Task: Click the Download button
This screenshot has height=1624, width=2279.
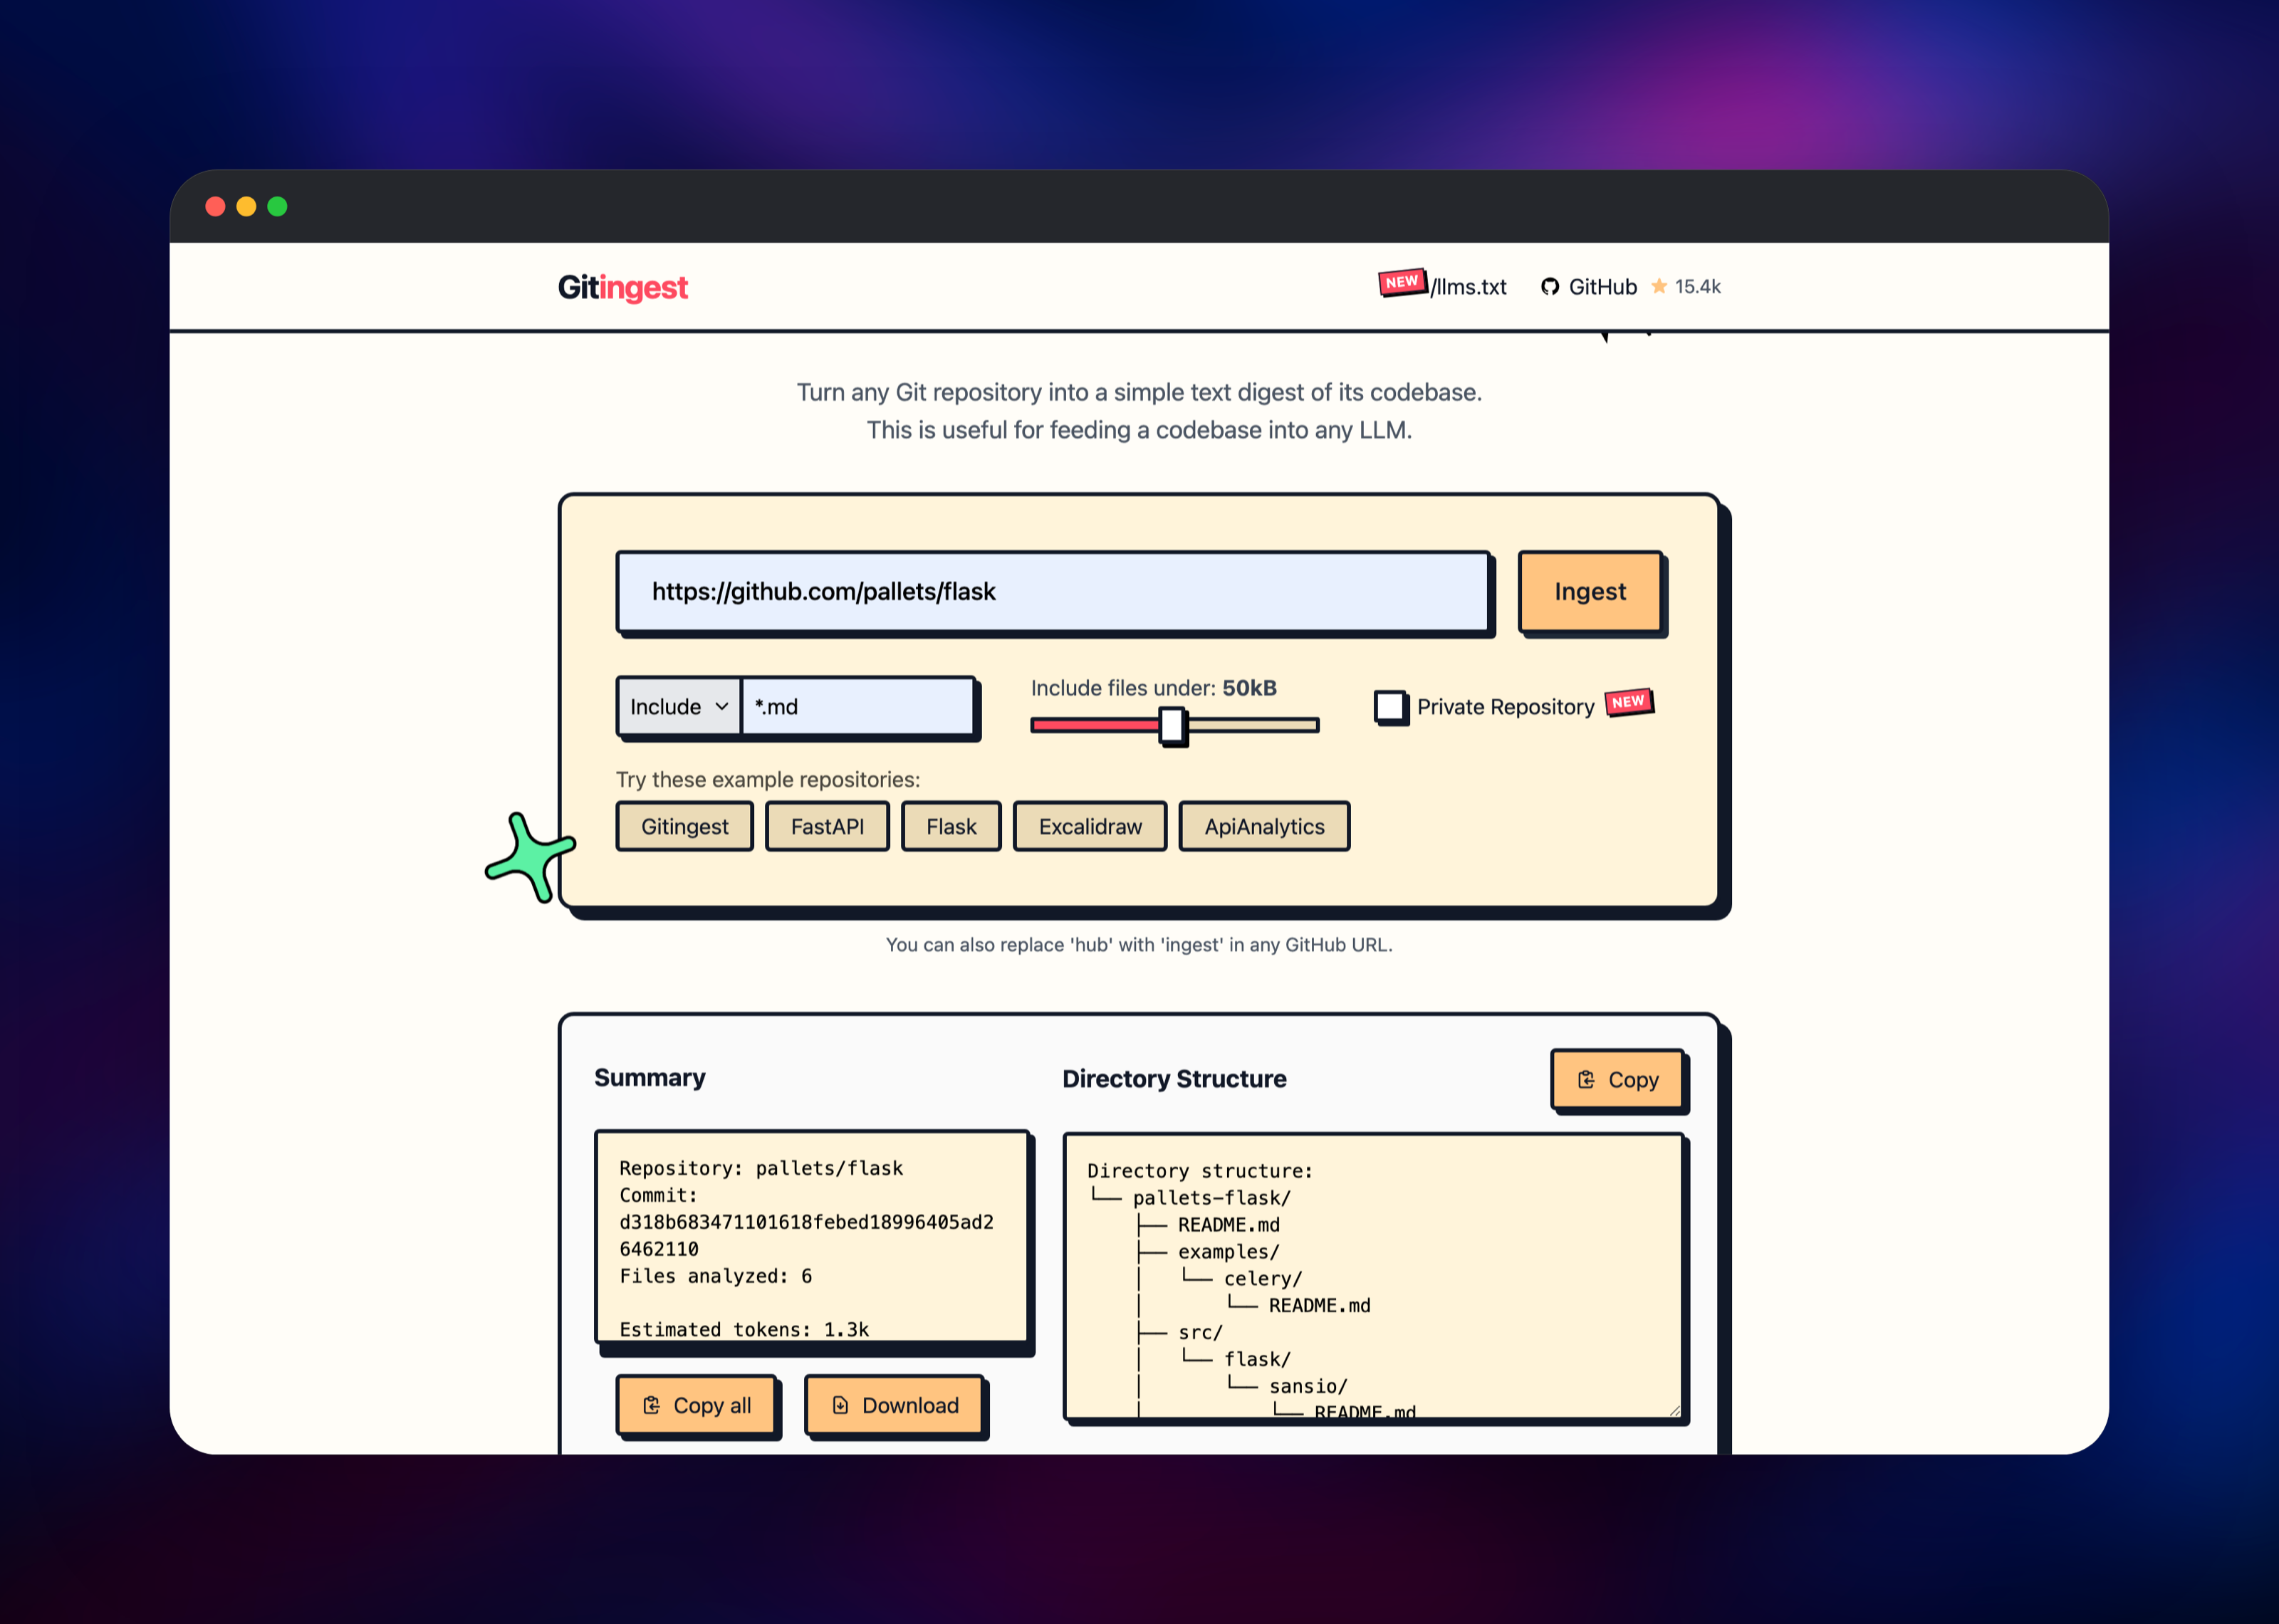Action: click(x=895, y=1405)
